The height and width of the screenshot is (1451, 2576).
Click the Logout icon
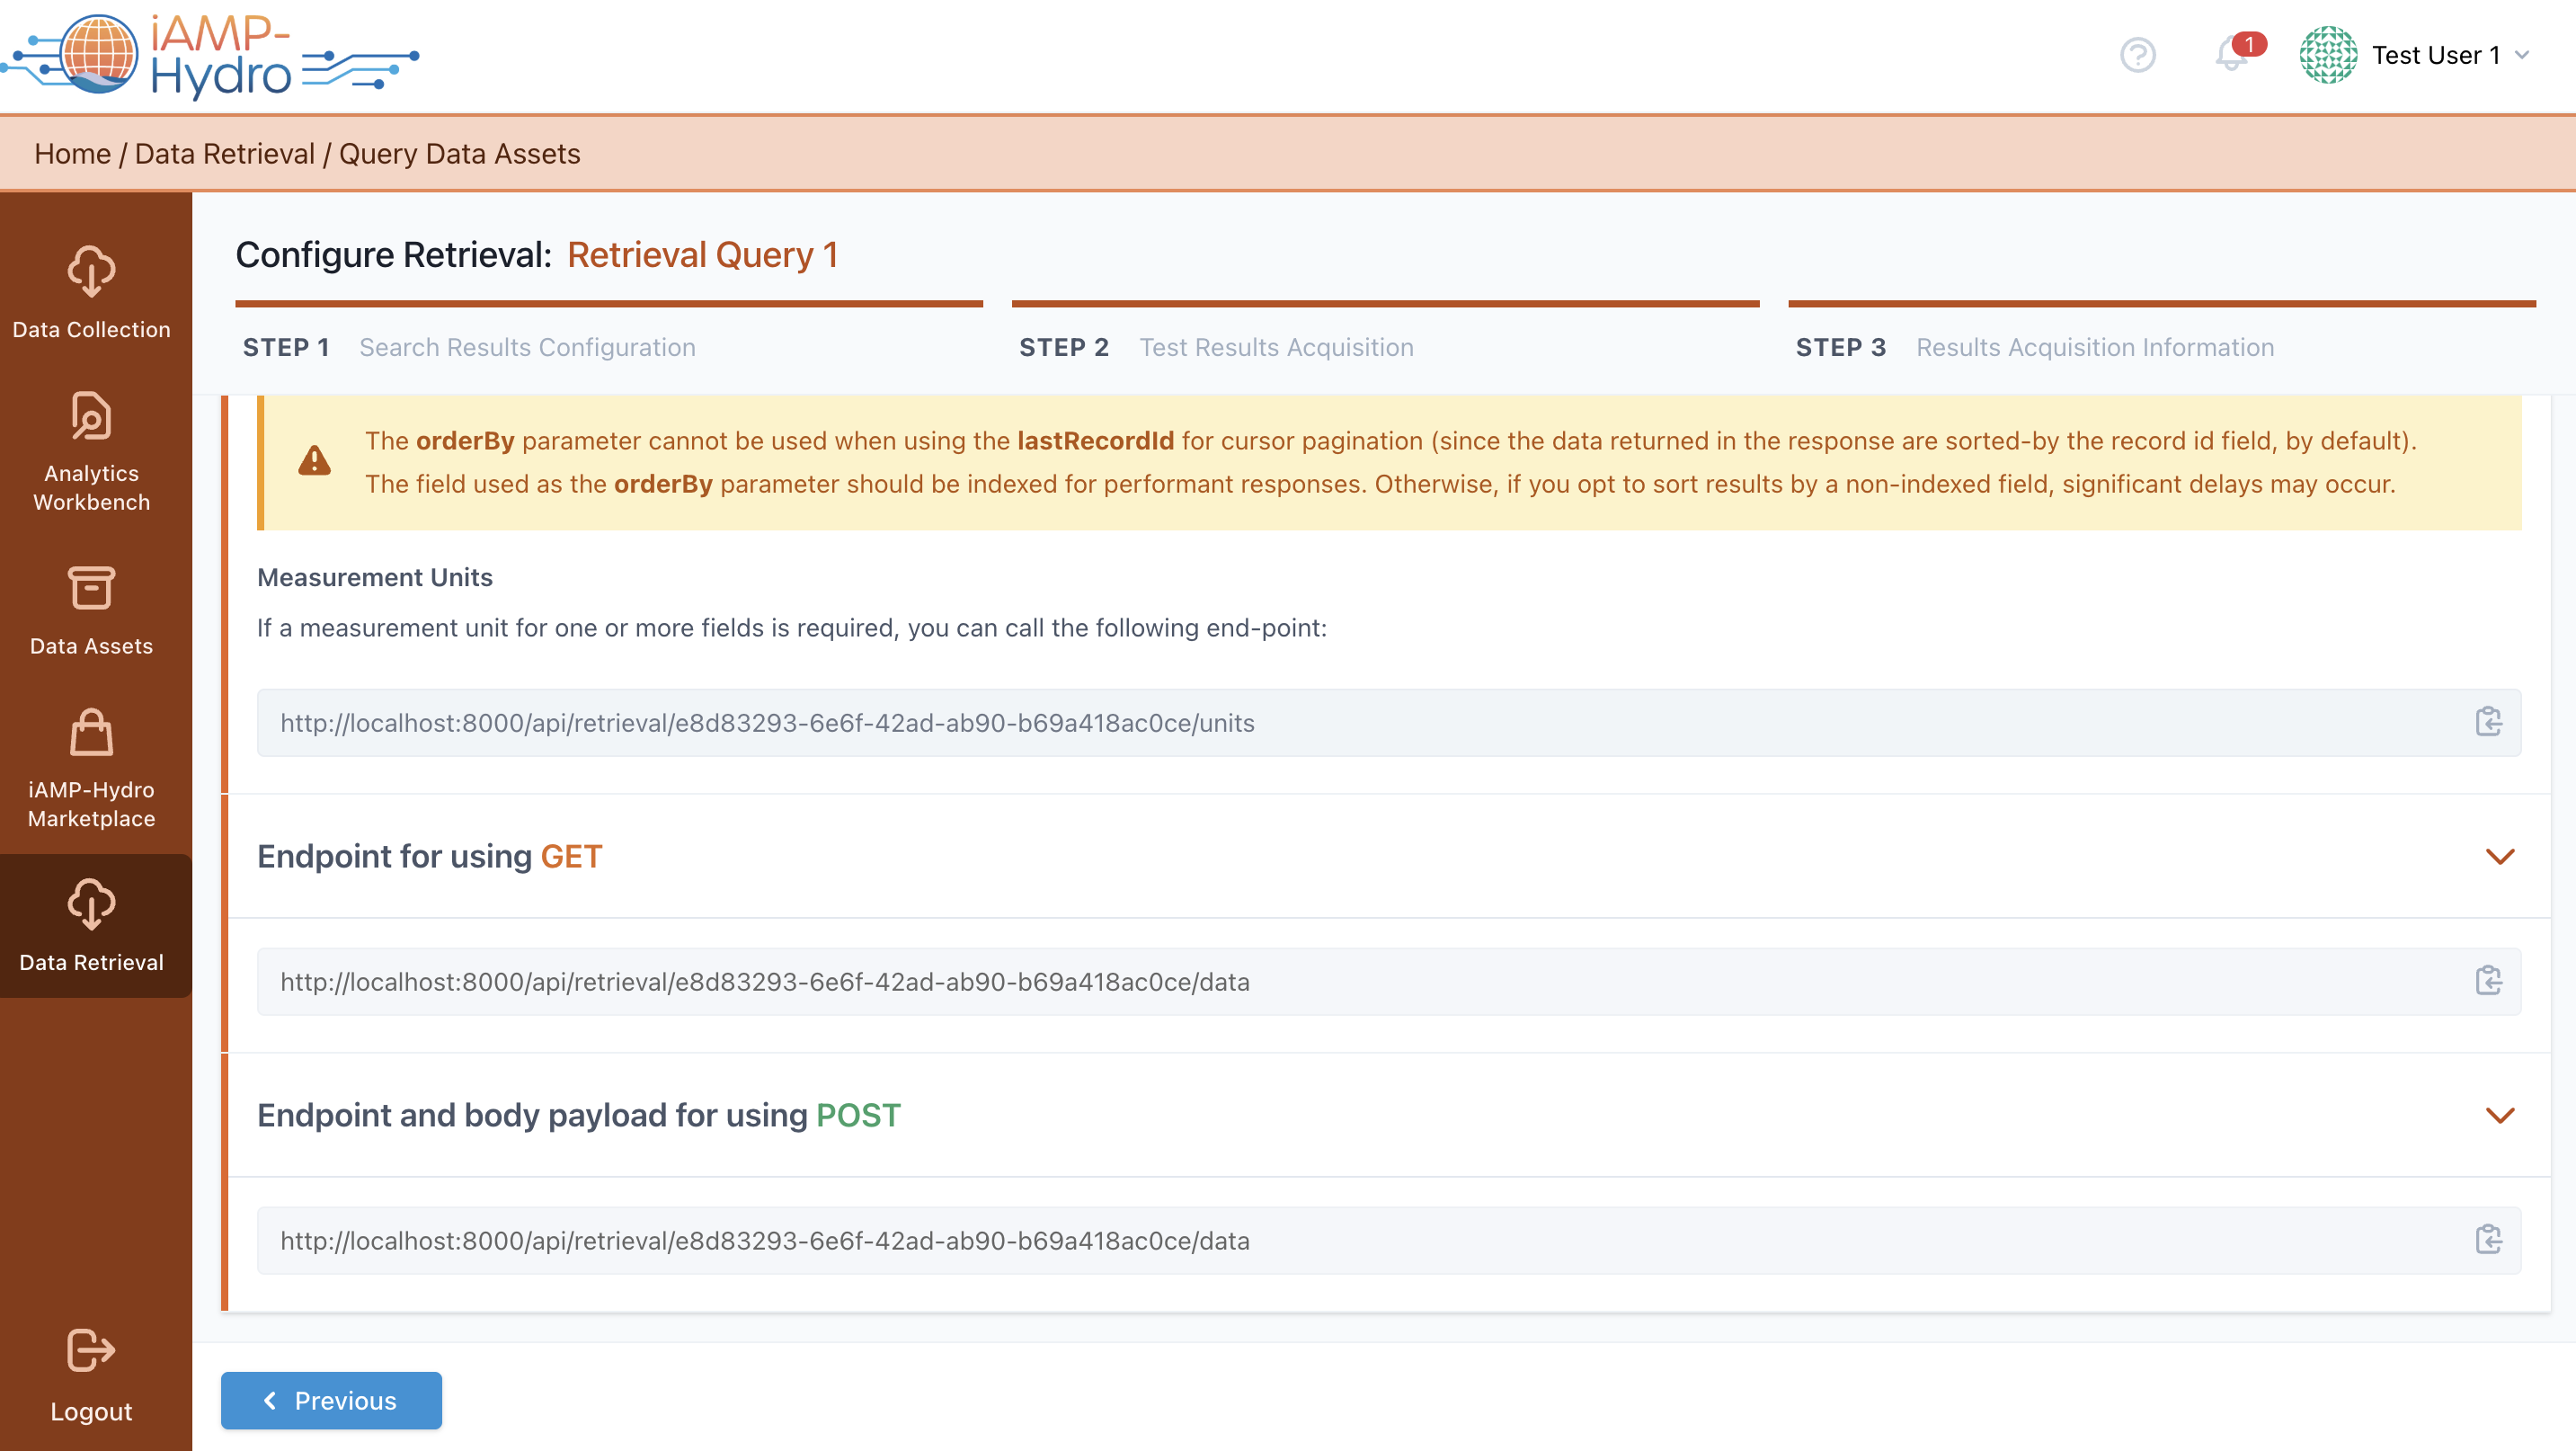[x=91, y=1352]
